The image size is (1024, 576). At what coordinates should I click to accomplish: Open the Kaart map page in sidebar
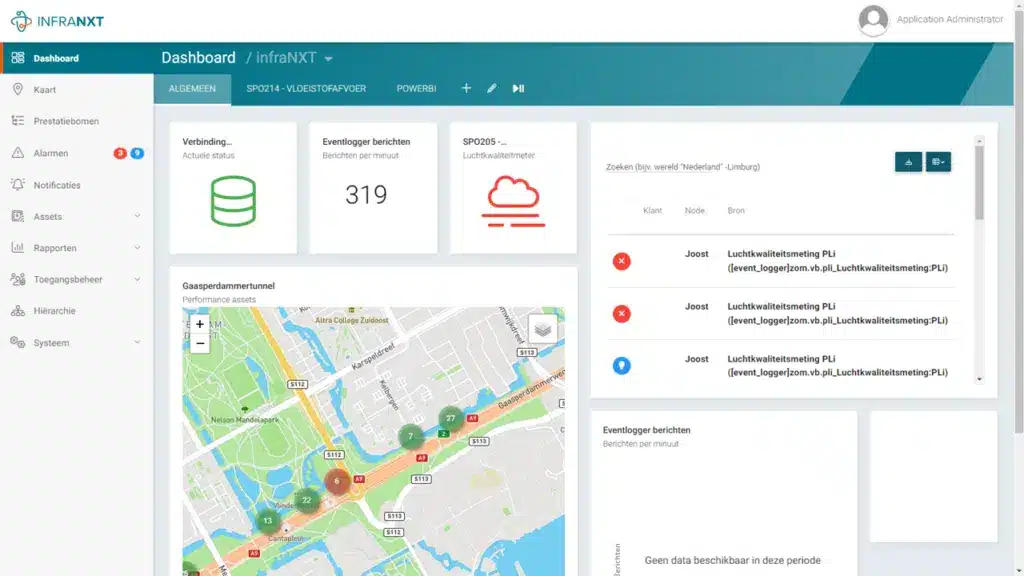(44, 90)
